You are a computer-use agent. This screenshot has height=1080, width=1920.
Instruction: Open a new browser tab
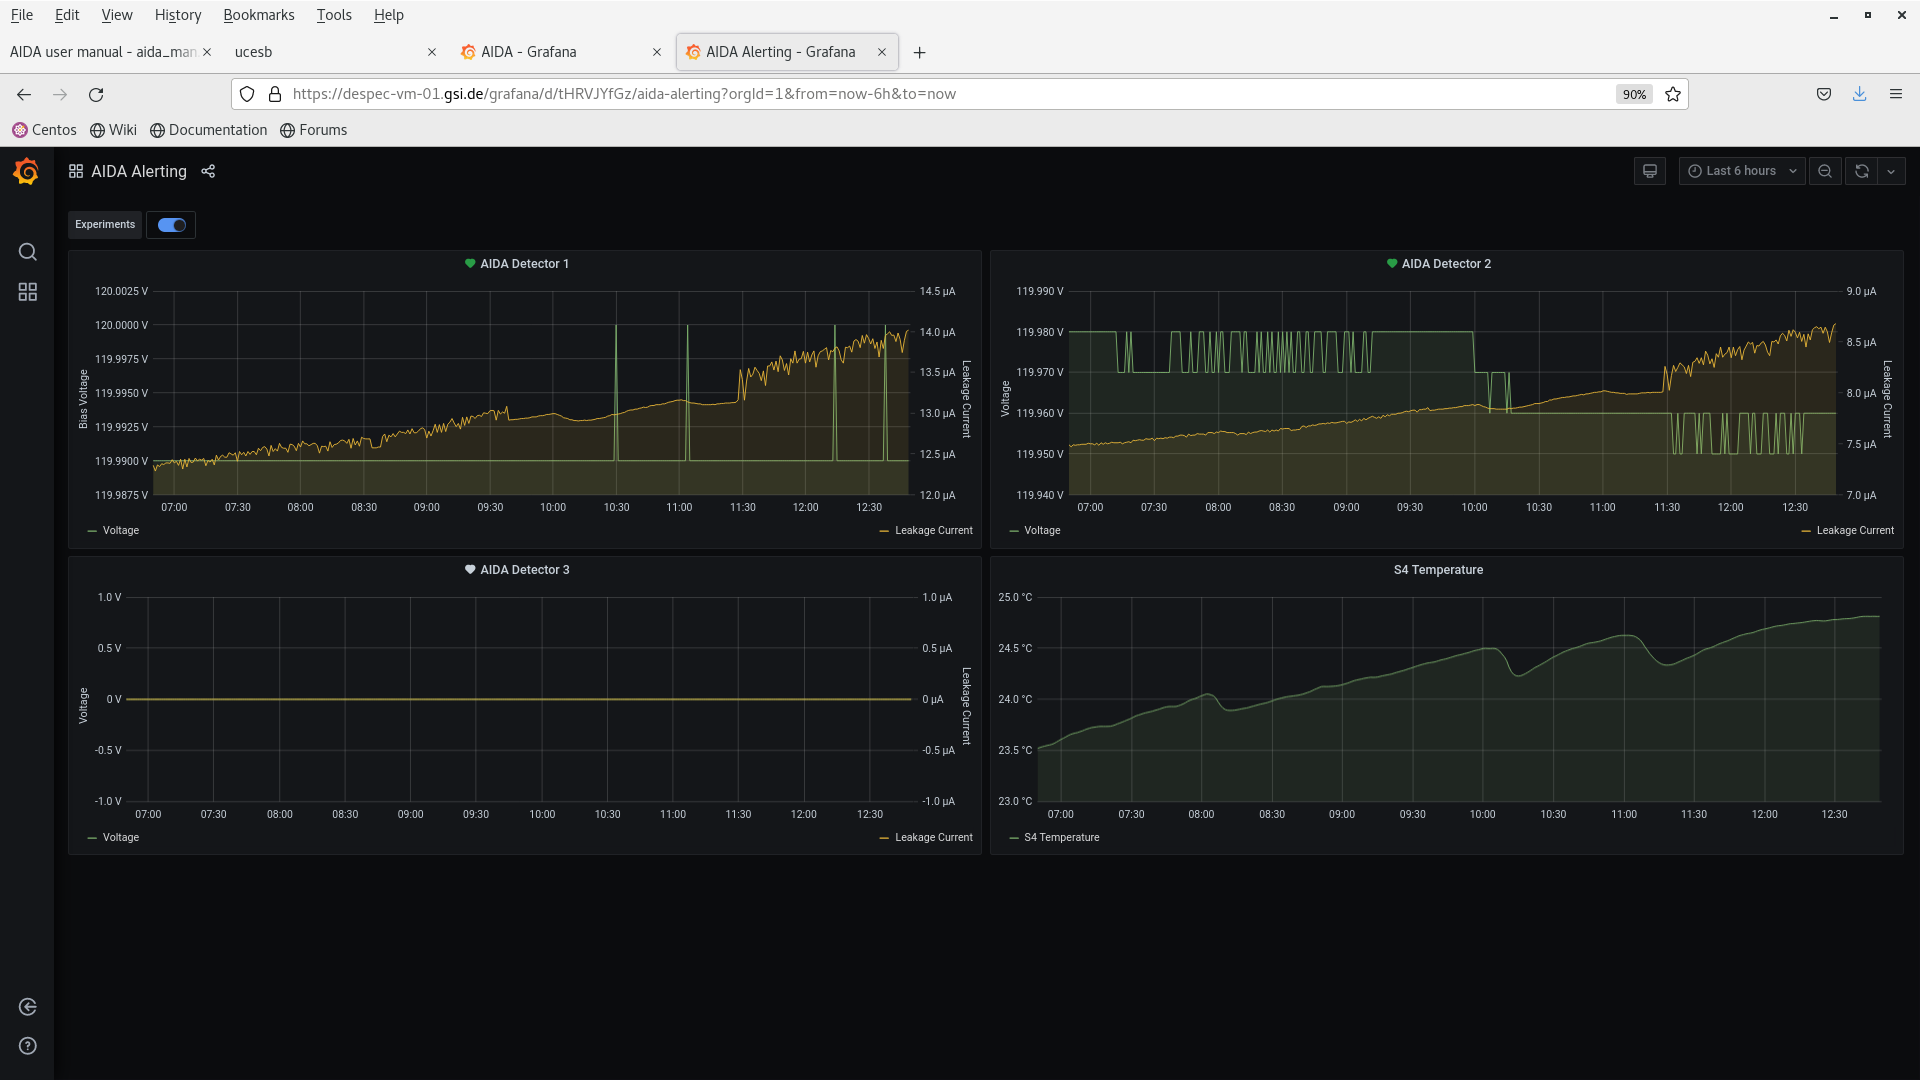[920, 52]
